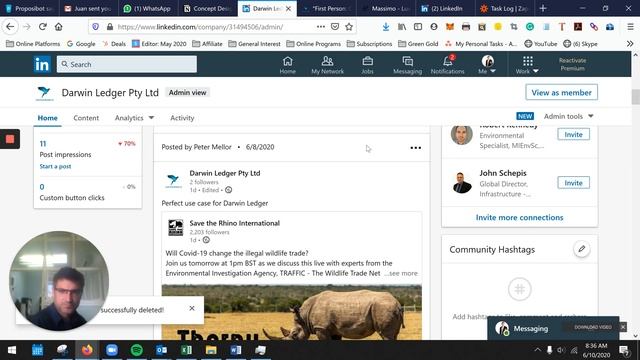Close the Darwin Ledger browser tab
This screenshot has width=640, height=360.
pyautogui.click(x=289, y=9)
